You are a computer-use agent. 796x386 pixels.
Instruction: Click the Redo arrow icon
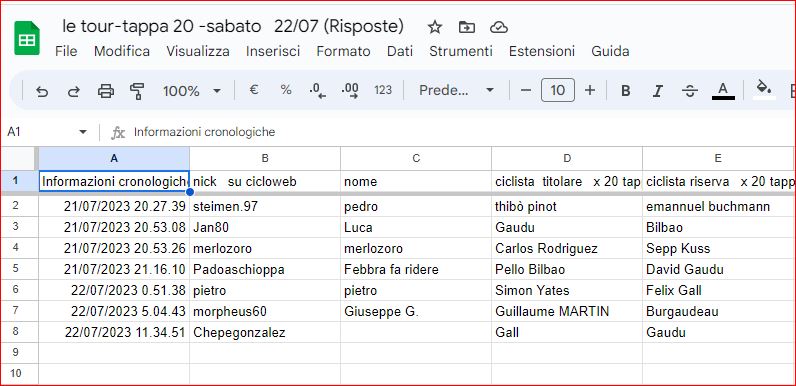click(74, 91)
